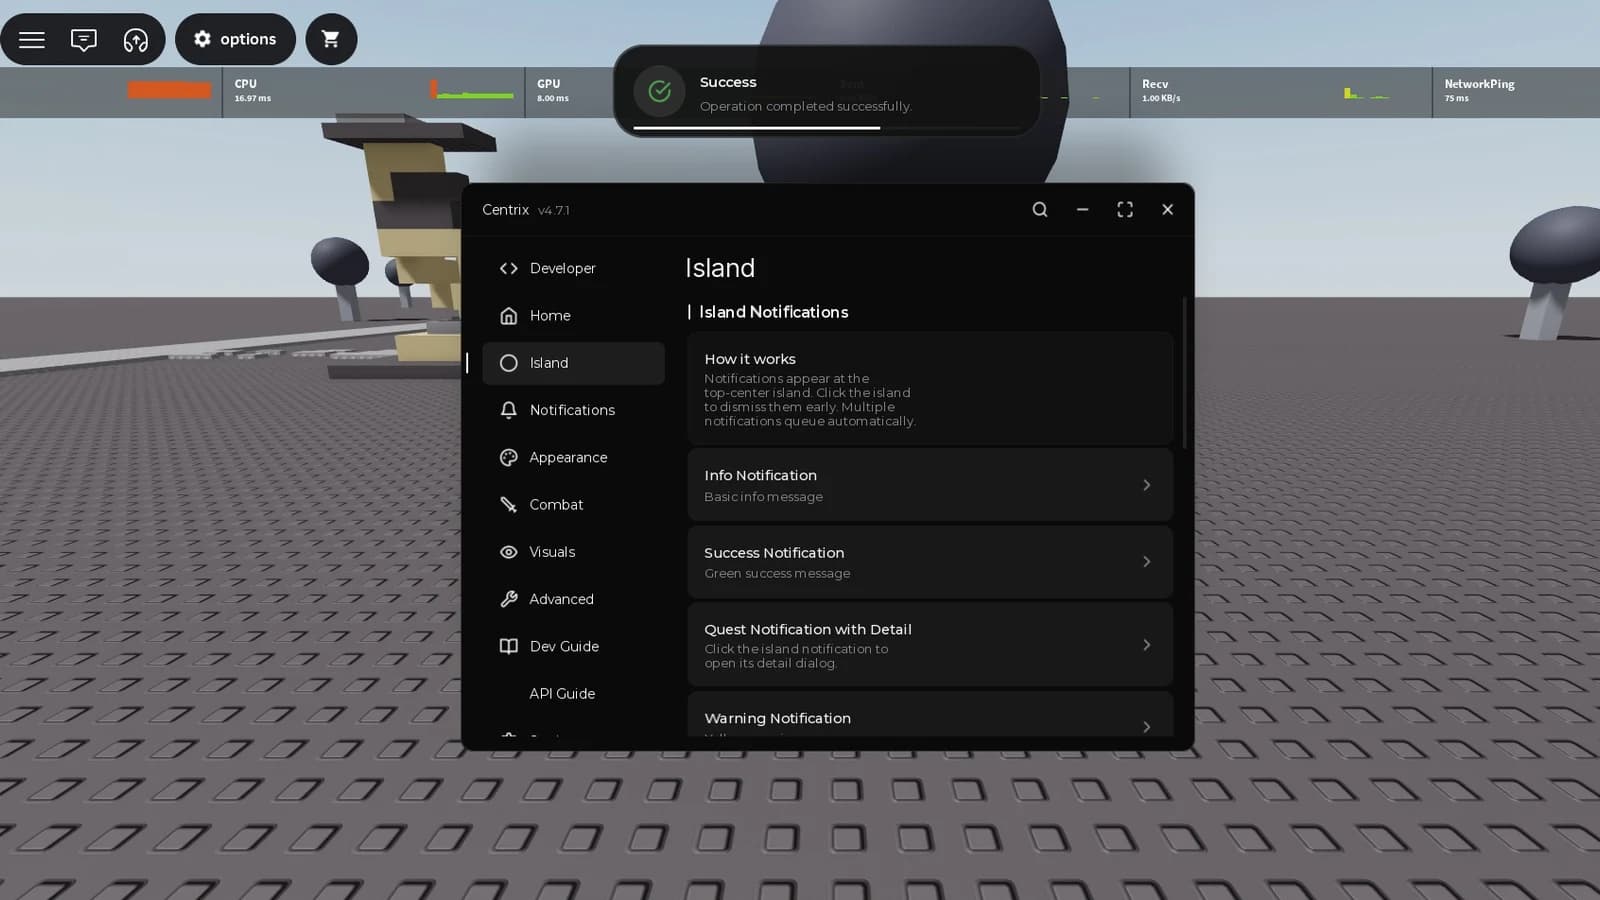Trigger the Success Notification row
This screenshot has width=1600, height=900.
coord(930,562)
